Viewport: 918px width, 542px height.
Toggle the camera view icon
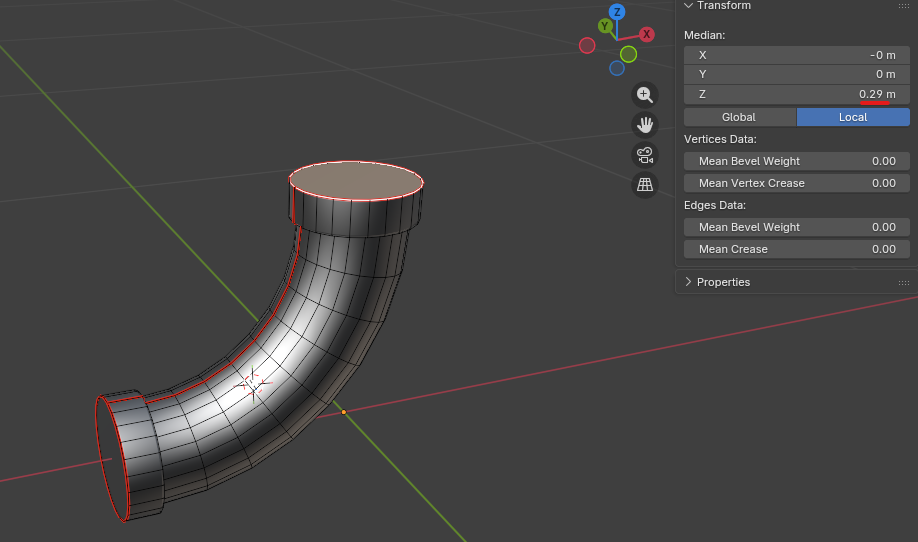(x=645, y=155)
